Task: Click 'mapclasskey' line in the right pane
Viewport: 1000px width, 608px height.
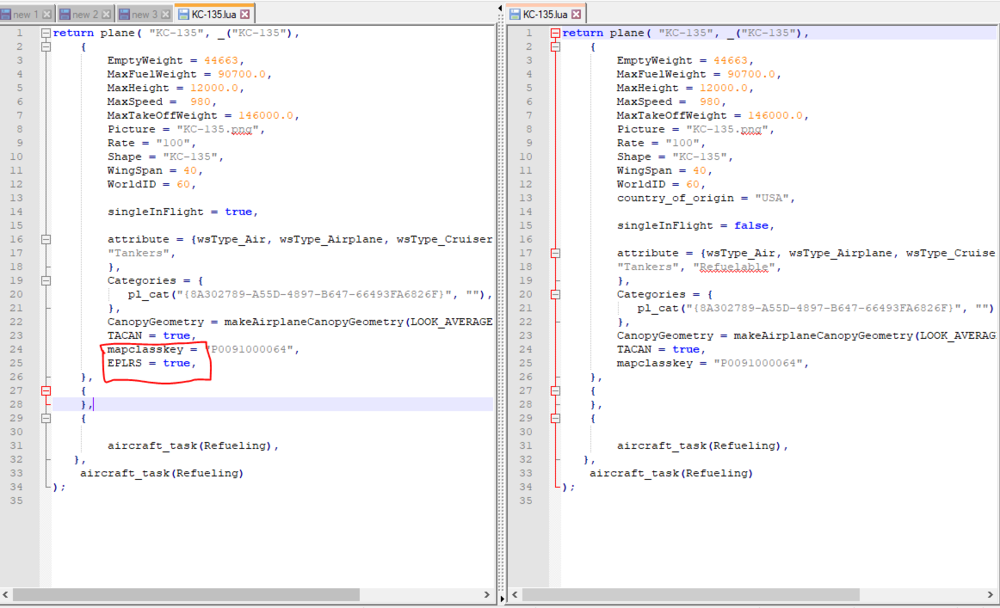Action: click(x=712, y=363)
